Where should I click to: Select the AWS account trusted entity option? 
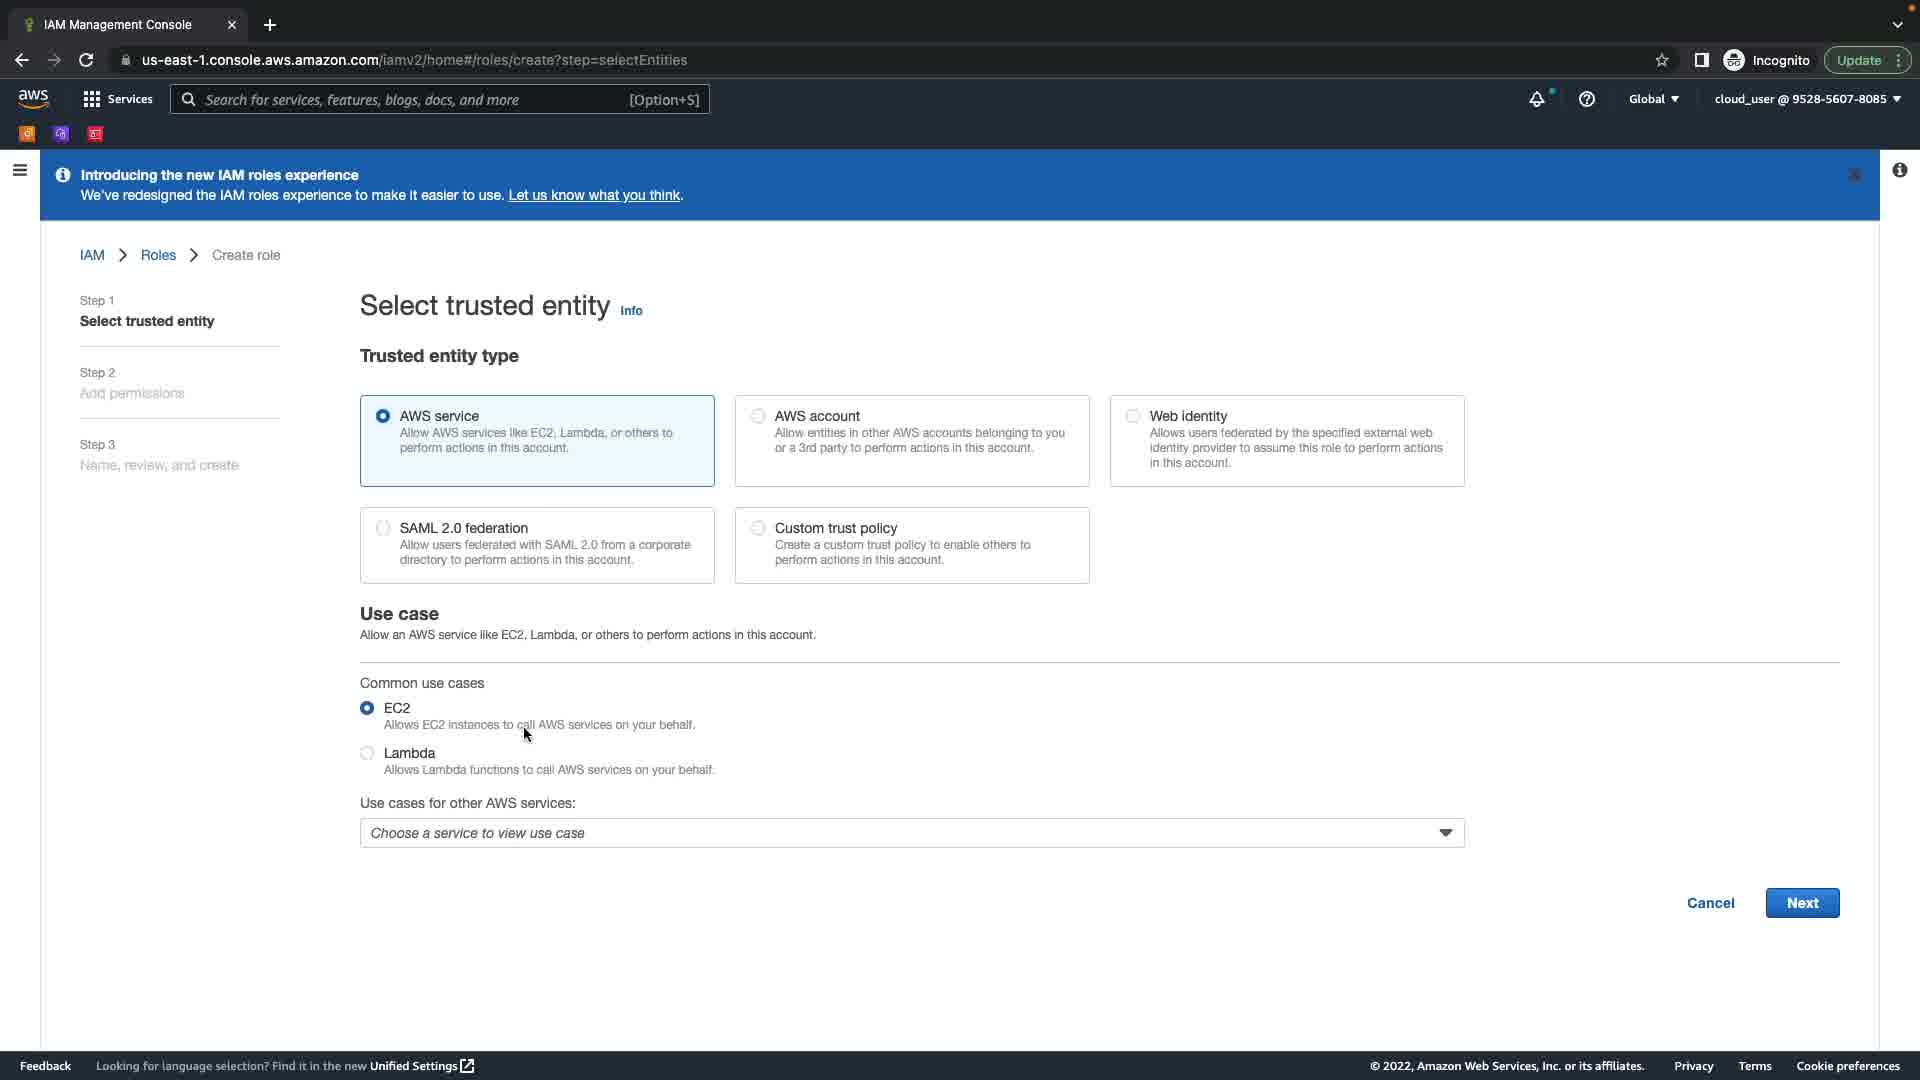point(758,416)
